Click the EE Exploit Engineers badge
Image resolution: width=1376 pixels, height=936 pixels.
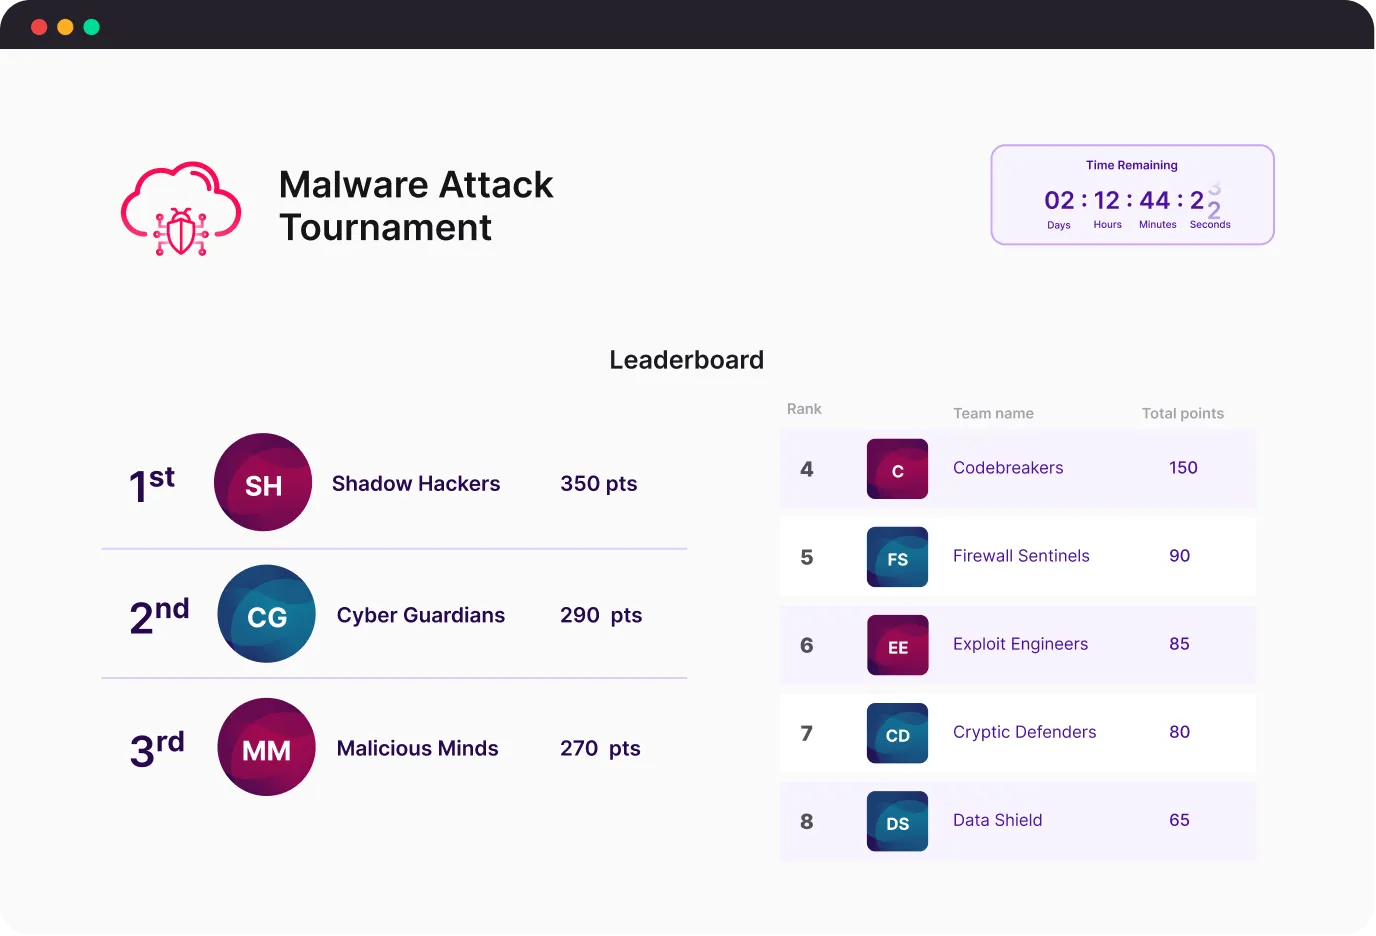pyautogui.click(x=897, y=645)
